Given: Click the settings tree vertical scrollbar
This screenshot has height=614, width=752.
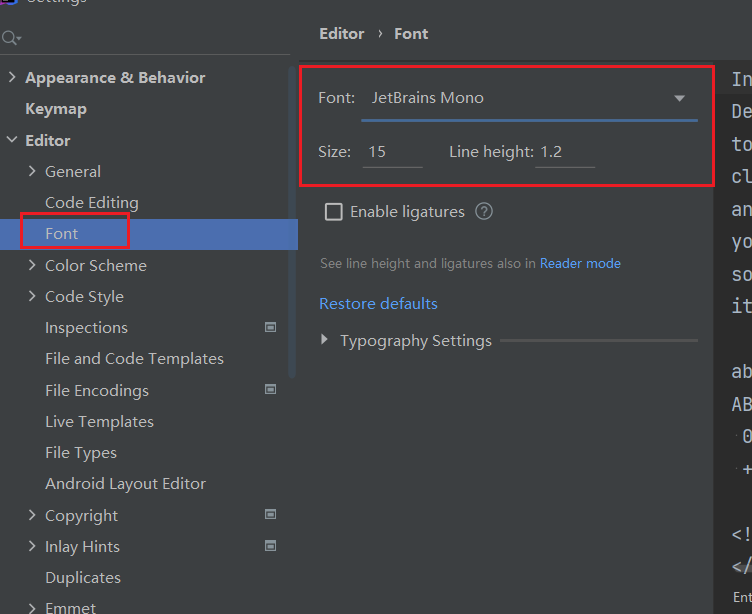Looking at the screenshot, I should (293, 222).
